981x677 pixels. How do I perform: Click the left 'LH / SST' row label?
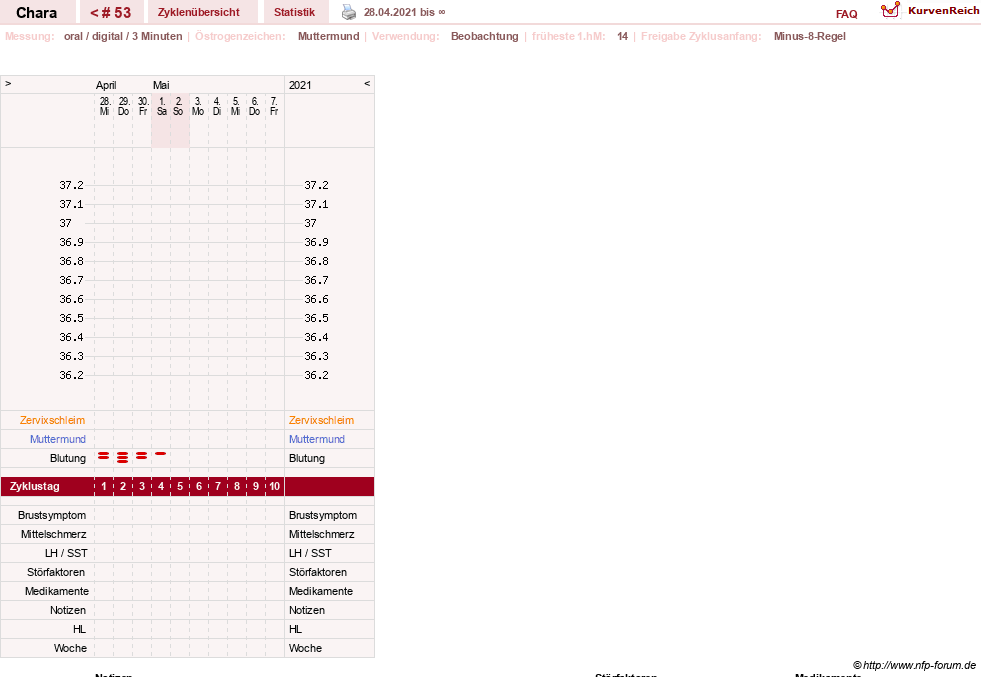coord(66,553)
